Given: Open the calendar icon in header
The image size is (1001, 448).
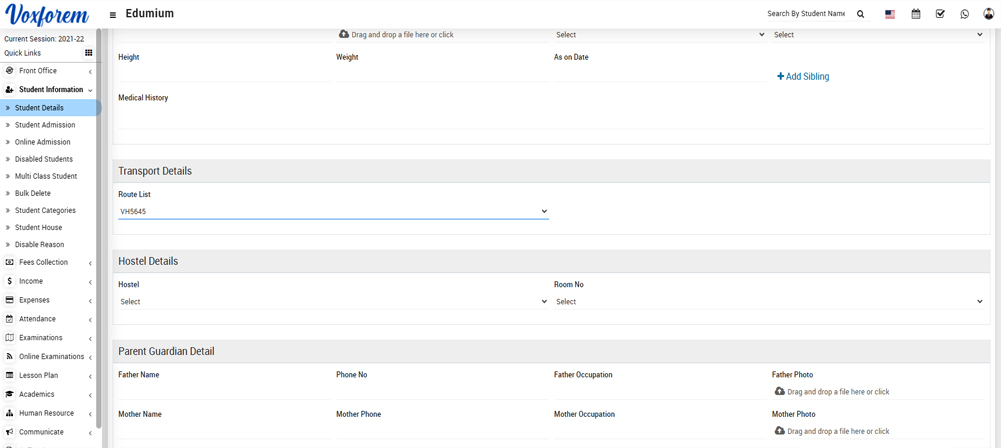Looking at the screenshot, I should pyautogui.click(x=915, y=14).
